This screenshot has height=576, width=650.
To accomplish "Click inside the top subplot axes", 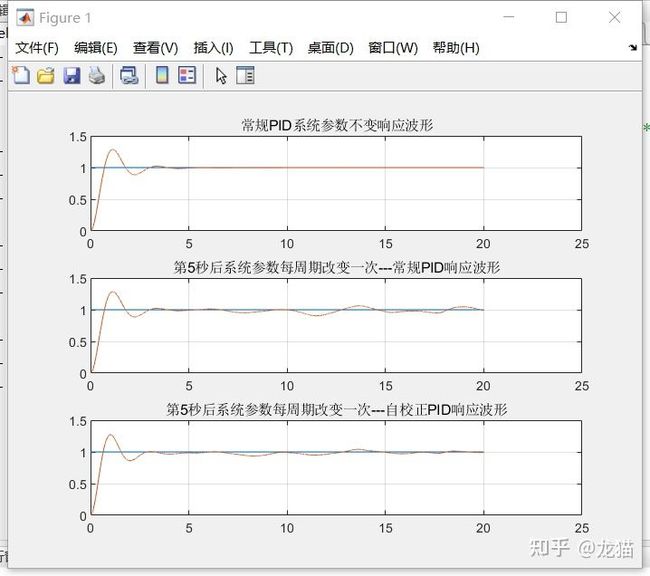I will pos(336,183).
